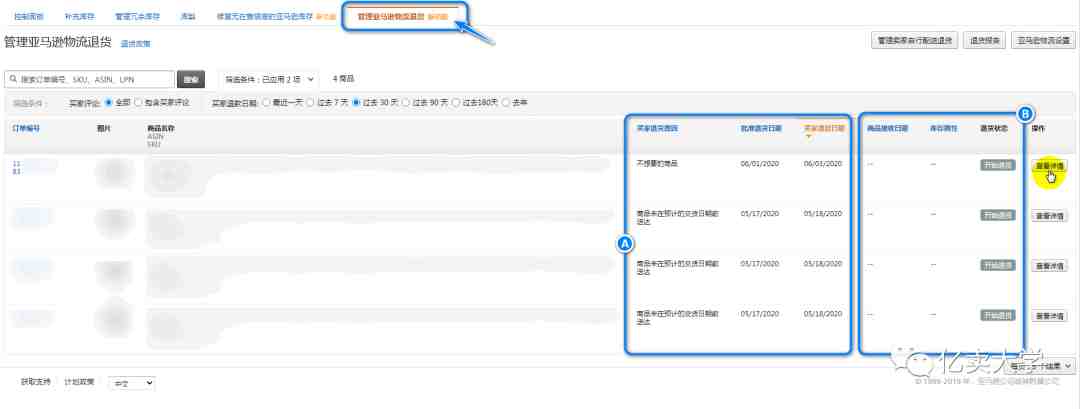Switch to the 控制面板 tab
This screenshot has width=1080, height=409.
pos(30,15)
